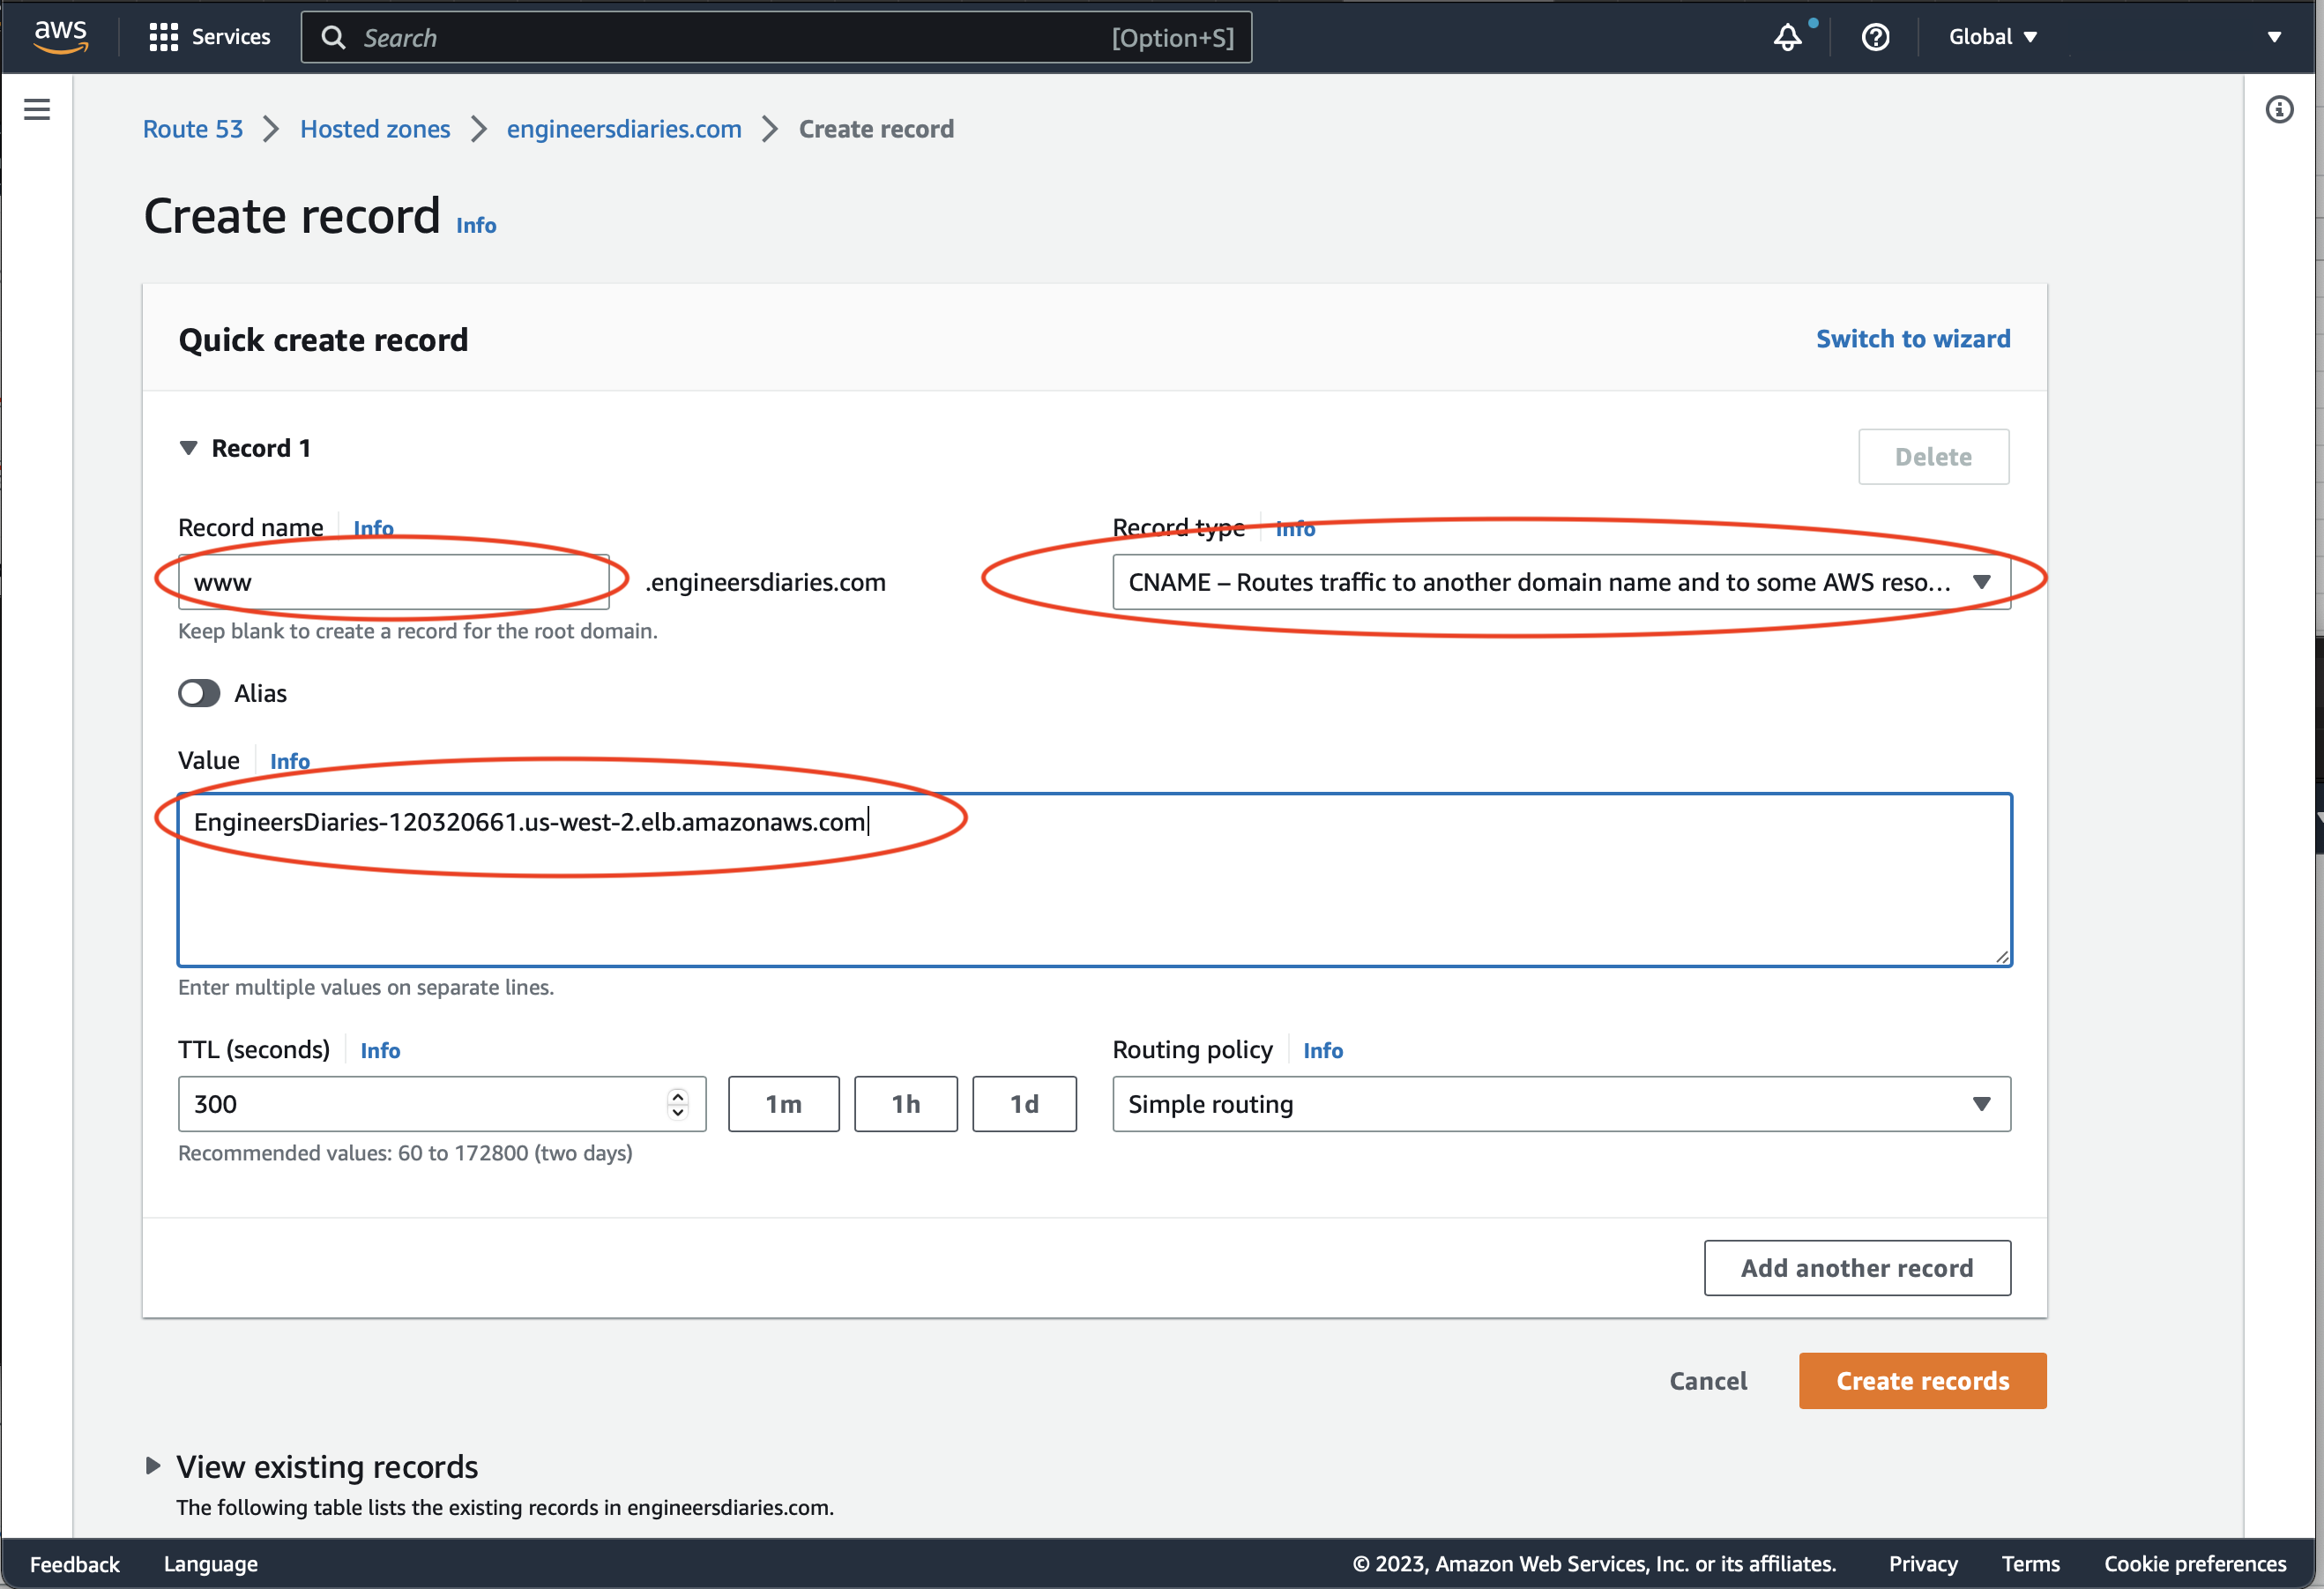
Task: Click the TTL stepper arrows
Action: click(x=678, y=1104)
